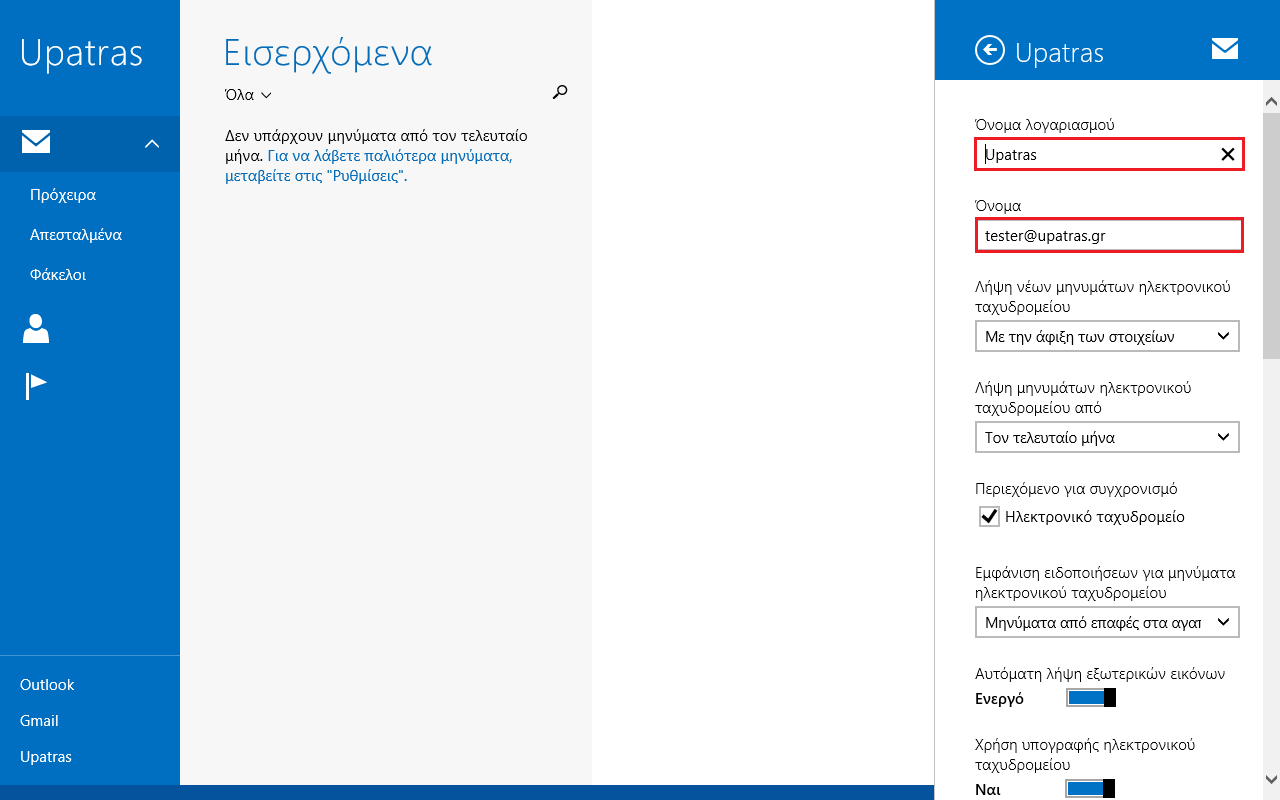Expand the Όλα filter dropdown
This screenshot has width=1280, height=800.
(248, 95)
